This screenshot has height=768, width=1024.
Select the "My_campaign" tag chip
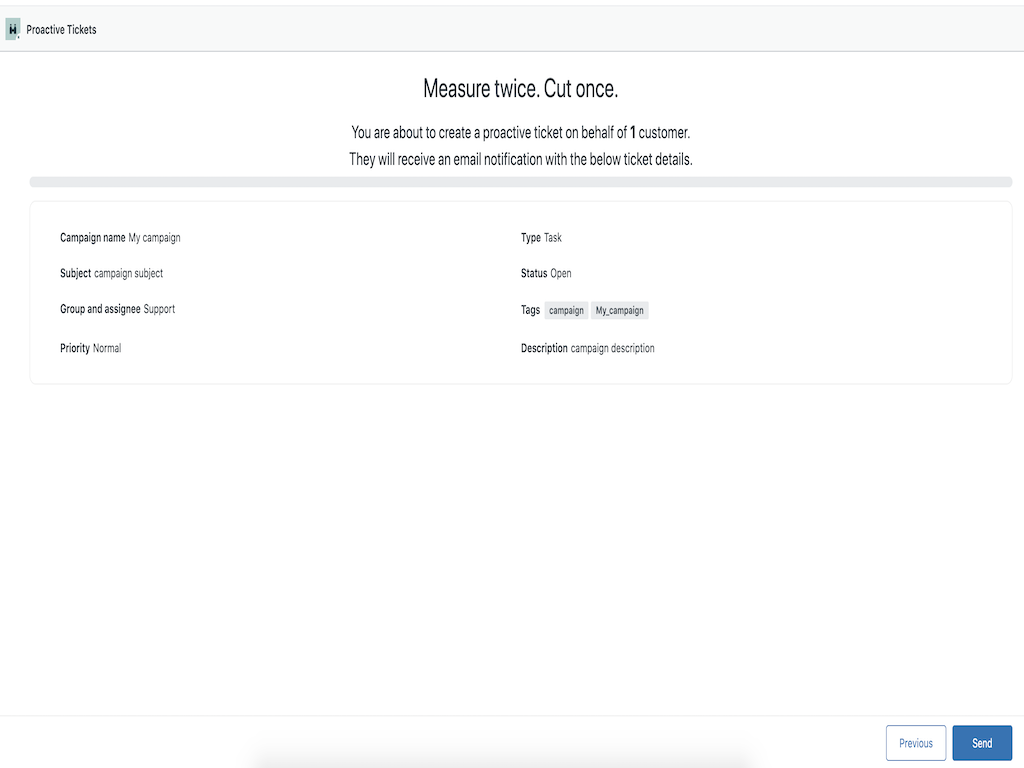(x=619, y=311)
